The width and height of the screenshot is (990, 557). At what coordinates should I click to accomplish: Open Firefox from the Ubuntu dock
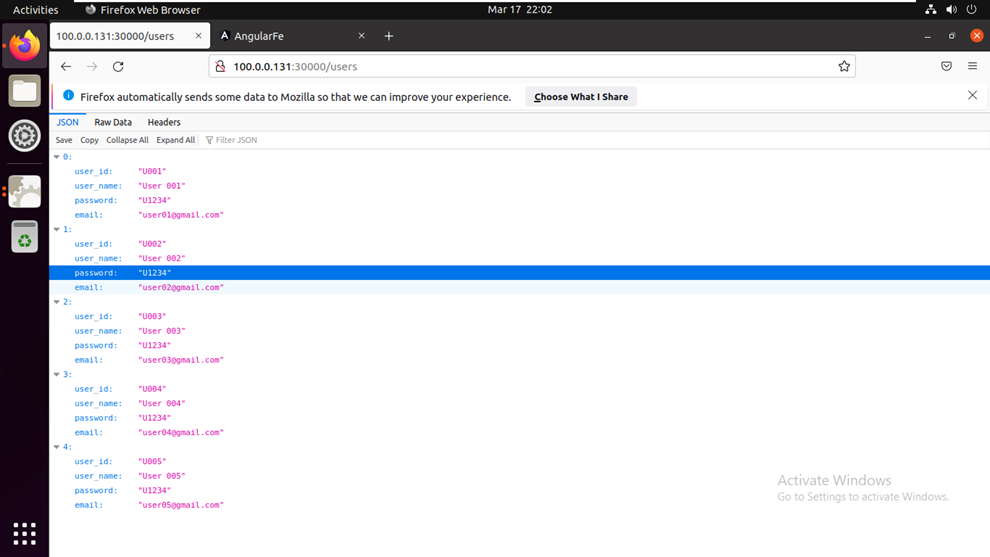pyautogui.click(x=25, y=45)
